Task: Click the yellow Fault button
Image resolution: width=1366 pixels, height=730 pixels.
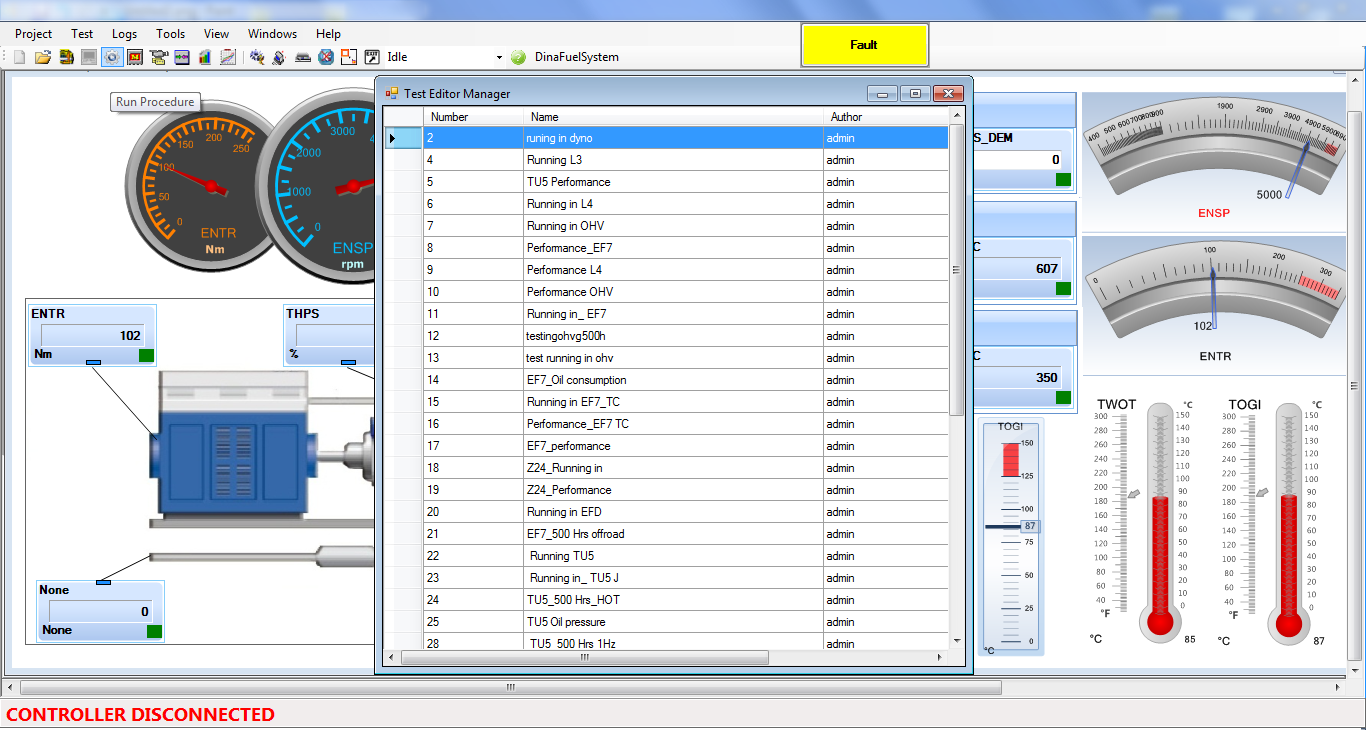Action: click(x=865, y=45)
